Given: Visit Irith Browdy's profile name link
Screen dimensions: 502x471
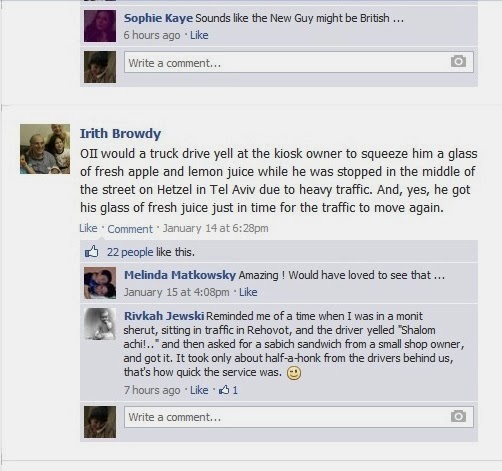Looking at the screenshot, I should pos(120,133).
